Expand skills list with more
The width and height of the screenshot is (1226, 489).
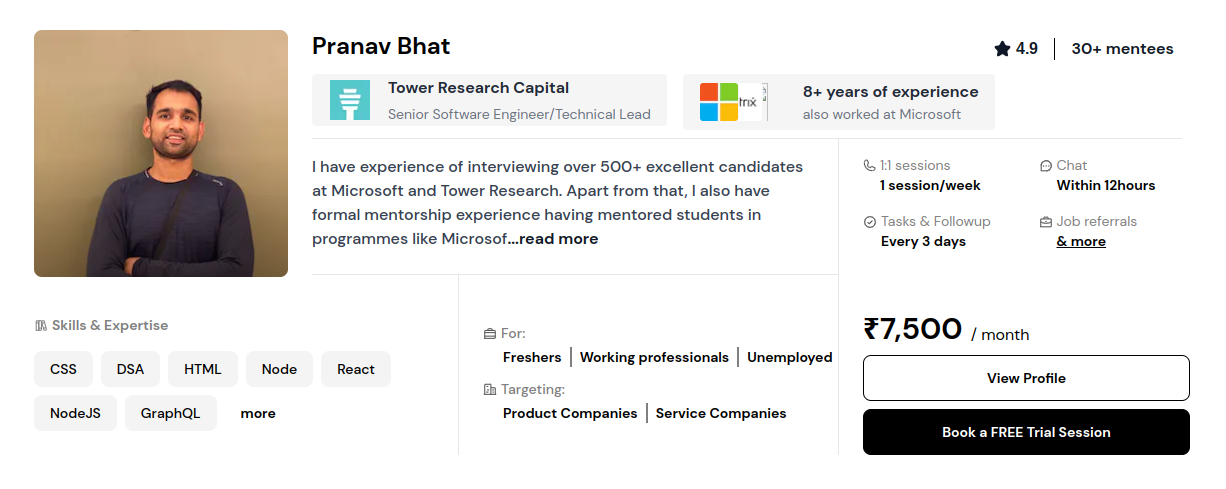coord(258,413)
